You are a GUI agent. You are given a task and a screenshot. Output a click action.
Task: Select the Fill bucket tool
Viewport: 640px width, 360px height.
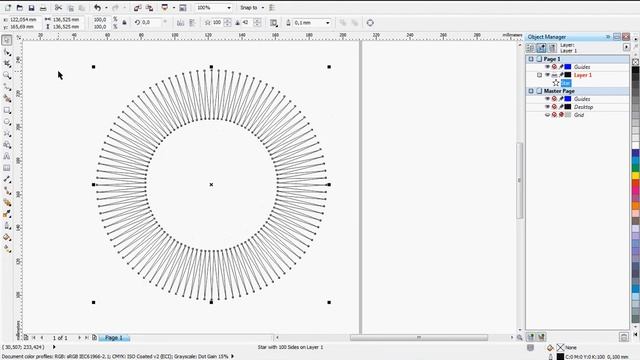tap(7, 237)
